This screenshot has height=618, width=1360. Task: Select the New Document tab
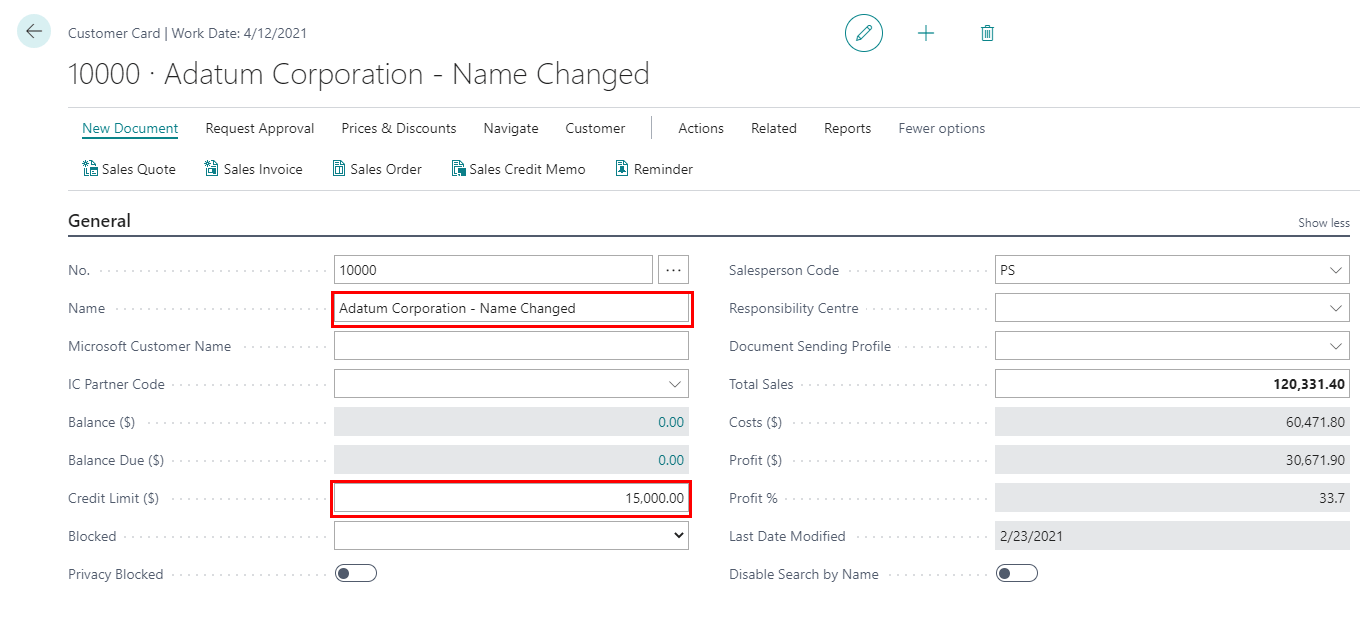[x=130, y=128]
